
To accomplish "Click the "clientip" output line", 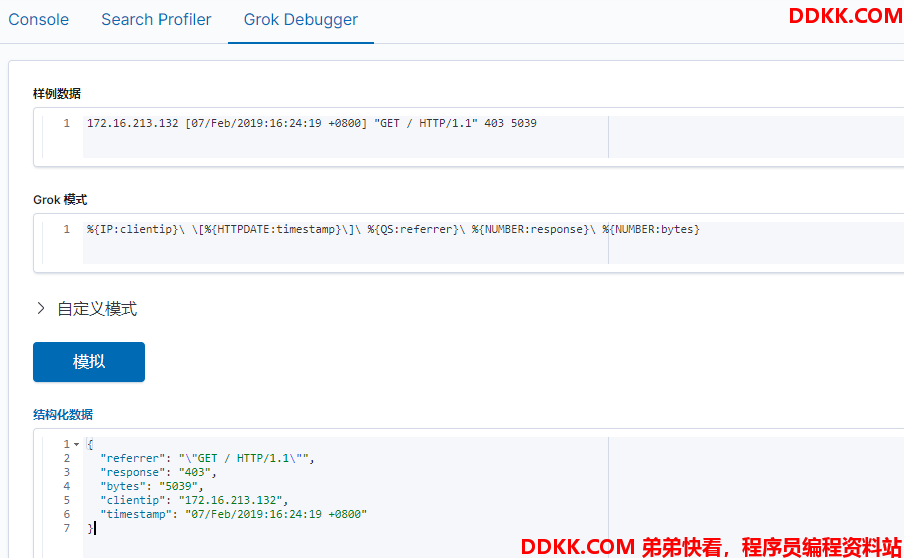I will coord(194,500).
